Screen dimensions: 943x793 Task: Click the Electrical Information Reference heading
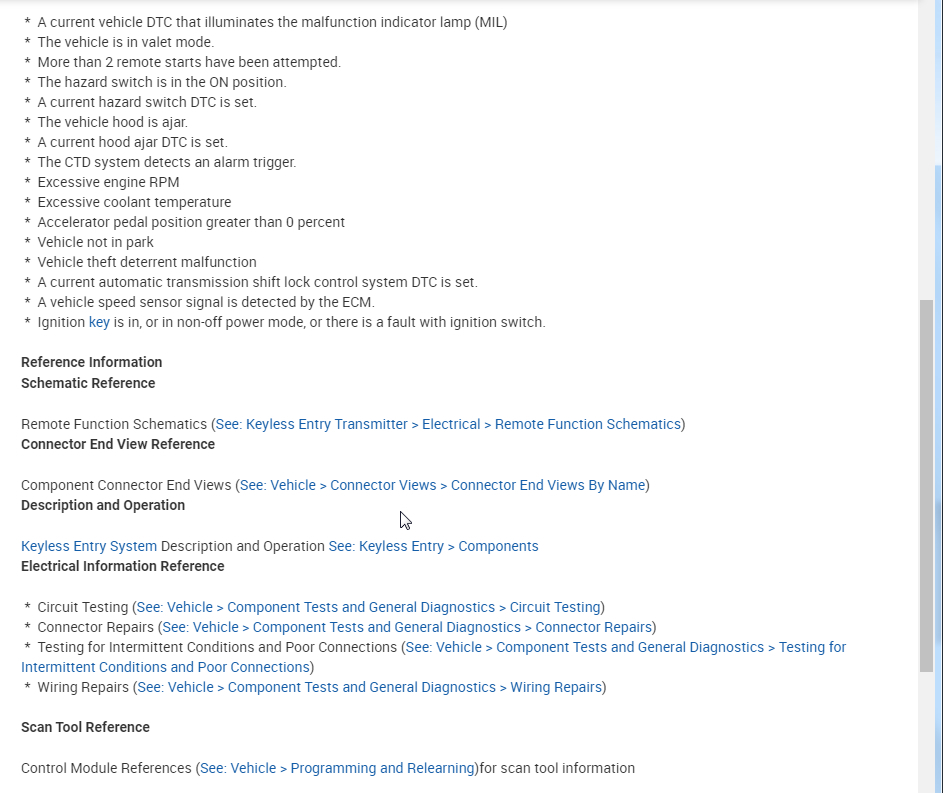(x=122, y=566)
